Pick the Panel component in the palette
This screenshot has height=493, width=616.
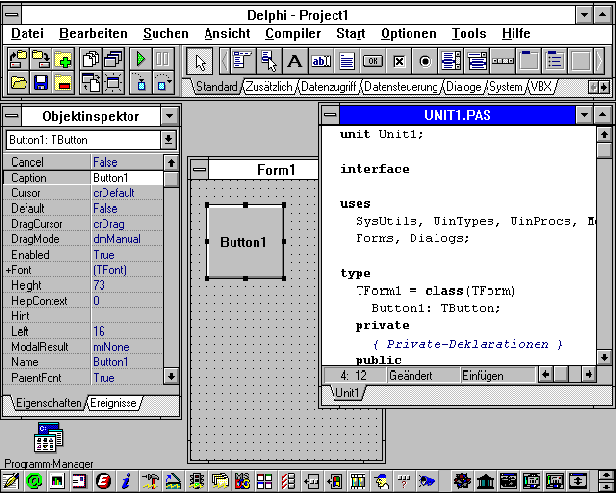pyautogui.click(x=581, y=61)
